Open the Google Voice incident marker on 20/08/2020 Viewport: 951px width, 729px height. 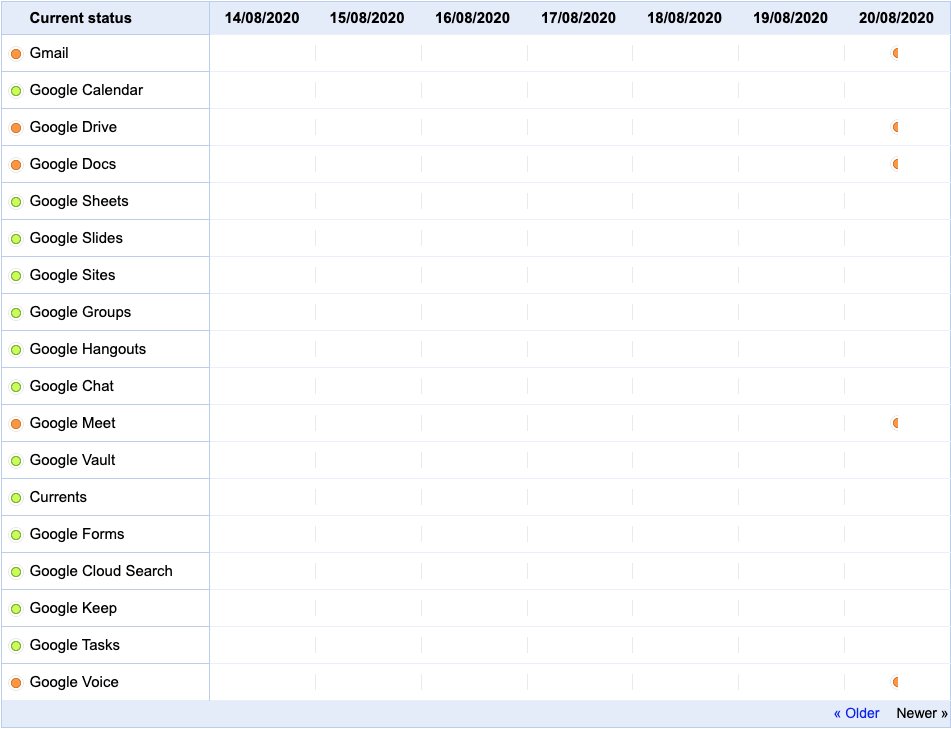coord(895,682)
